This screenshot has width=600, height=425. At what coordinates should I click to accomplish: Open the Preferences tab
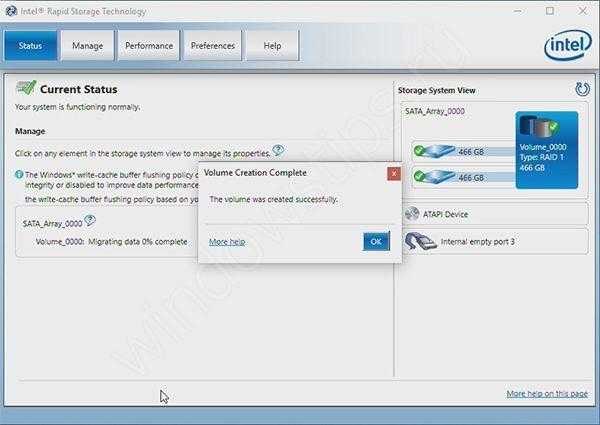coord(213,45)
